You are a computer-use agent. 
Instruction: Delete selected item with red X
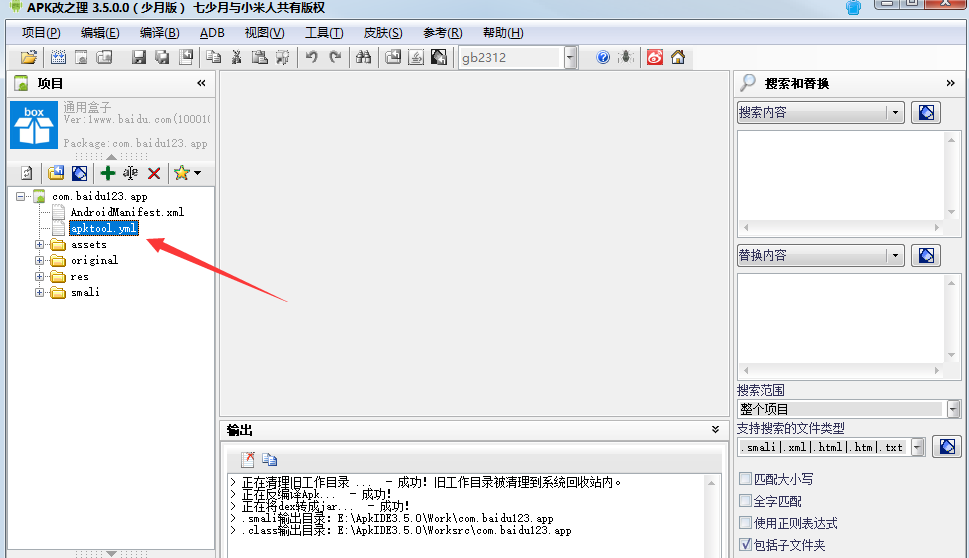154,173
